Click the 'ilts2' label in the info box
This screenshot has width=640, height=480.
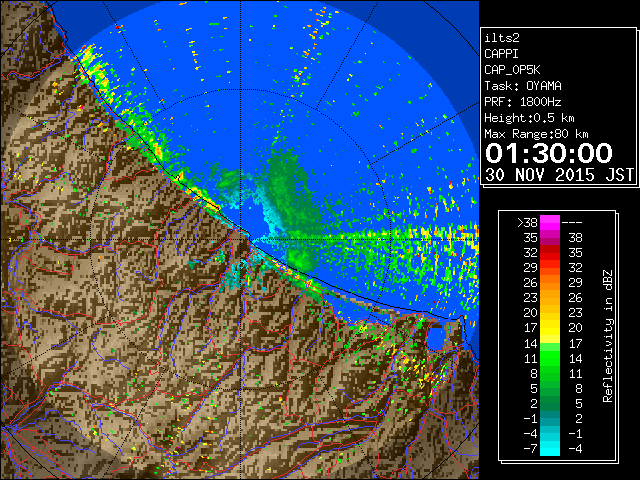coord(502,38)
